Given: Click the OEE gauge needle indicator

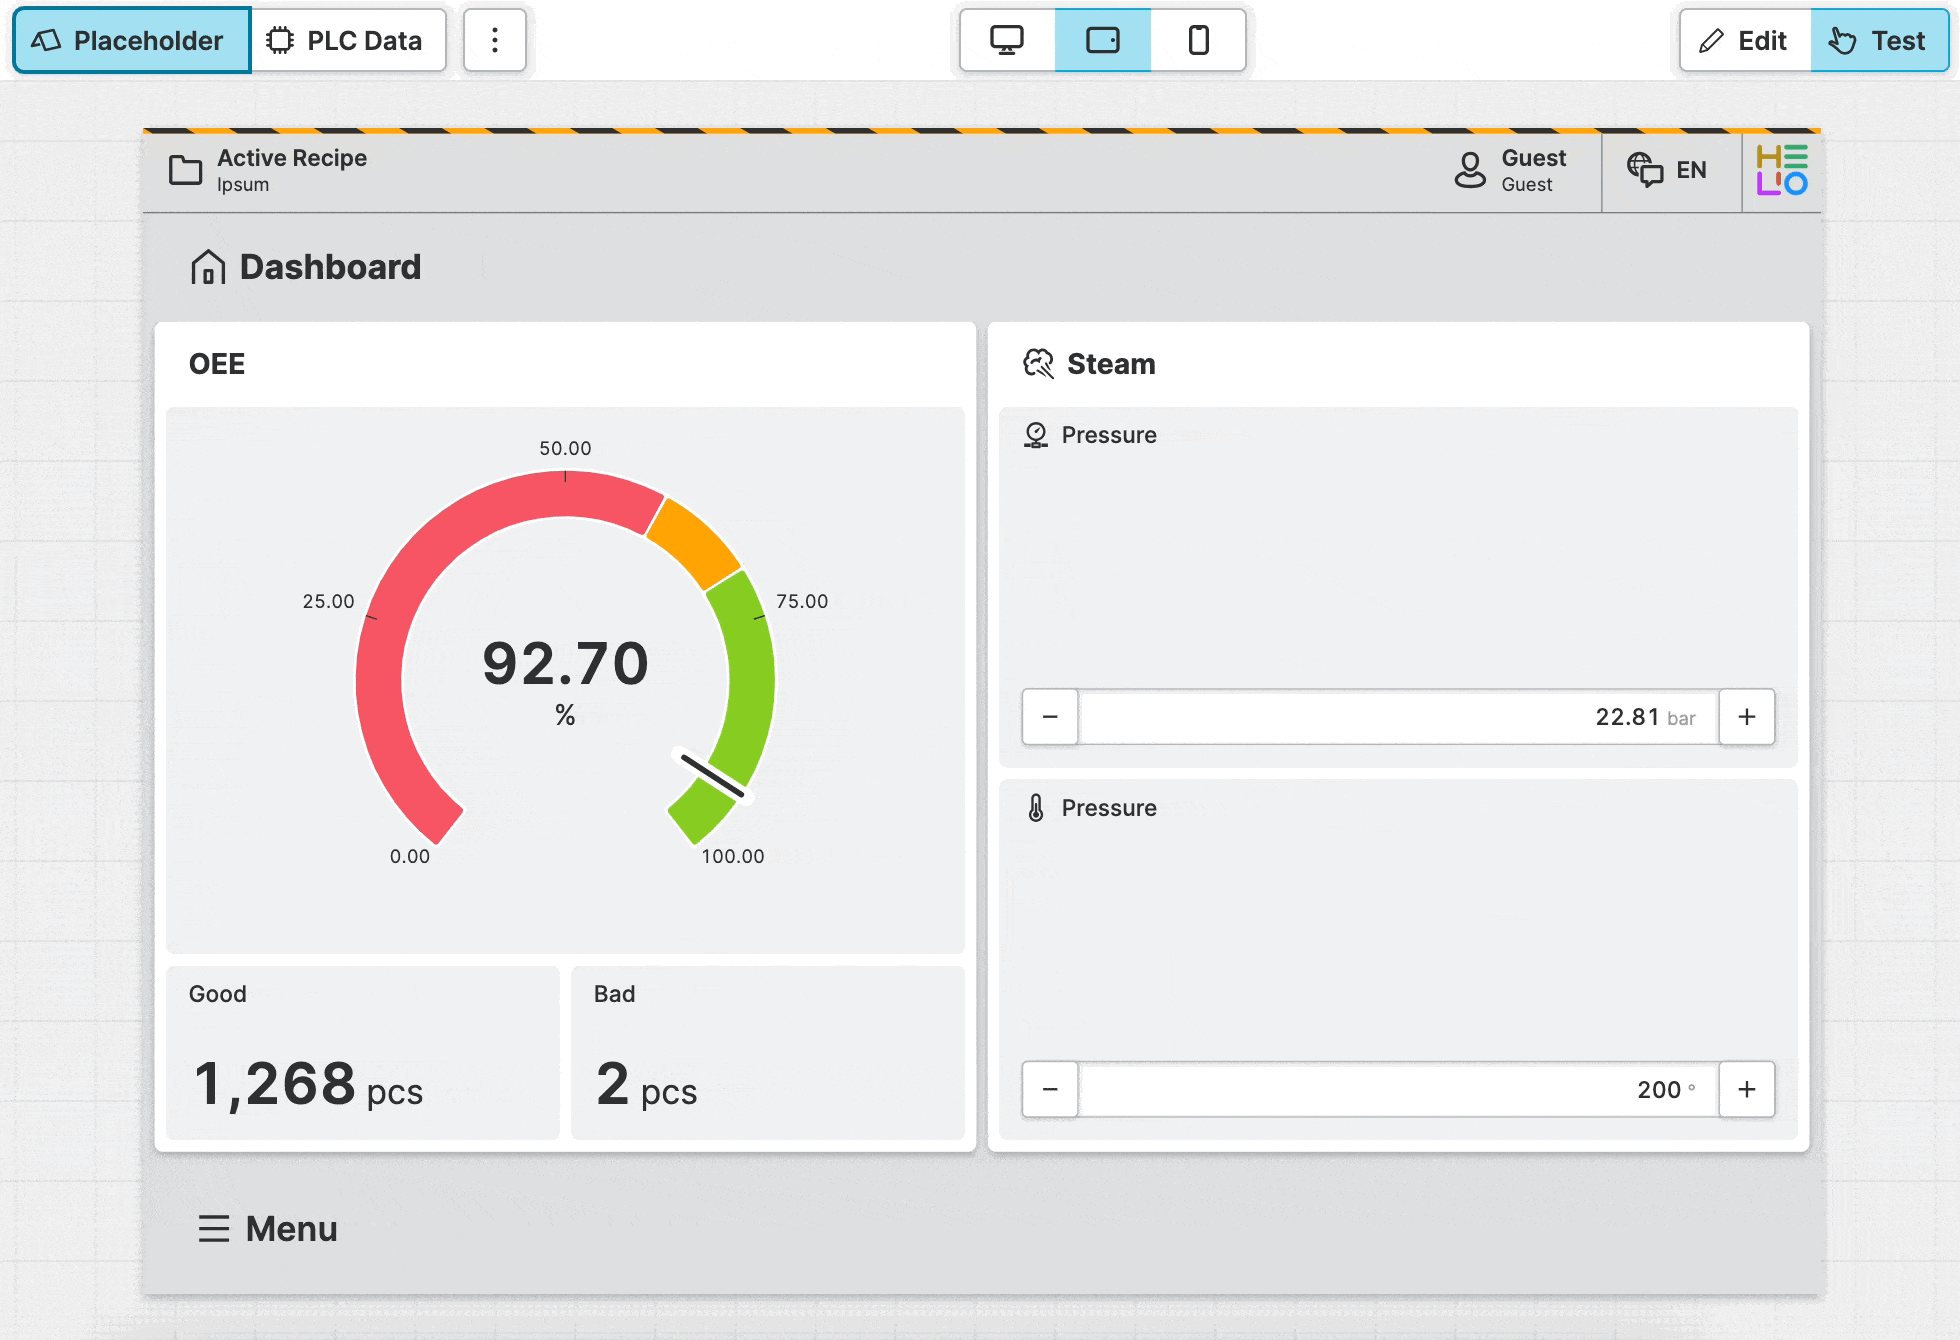Looking at the screenshot, I should pyautogui.click(x=712, y=776).
